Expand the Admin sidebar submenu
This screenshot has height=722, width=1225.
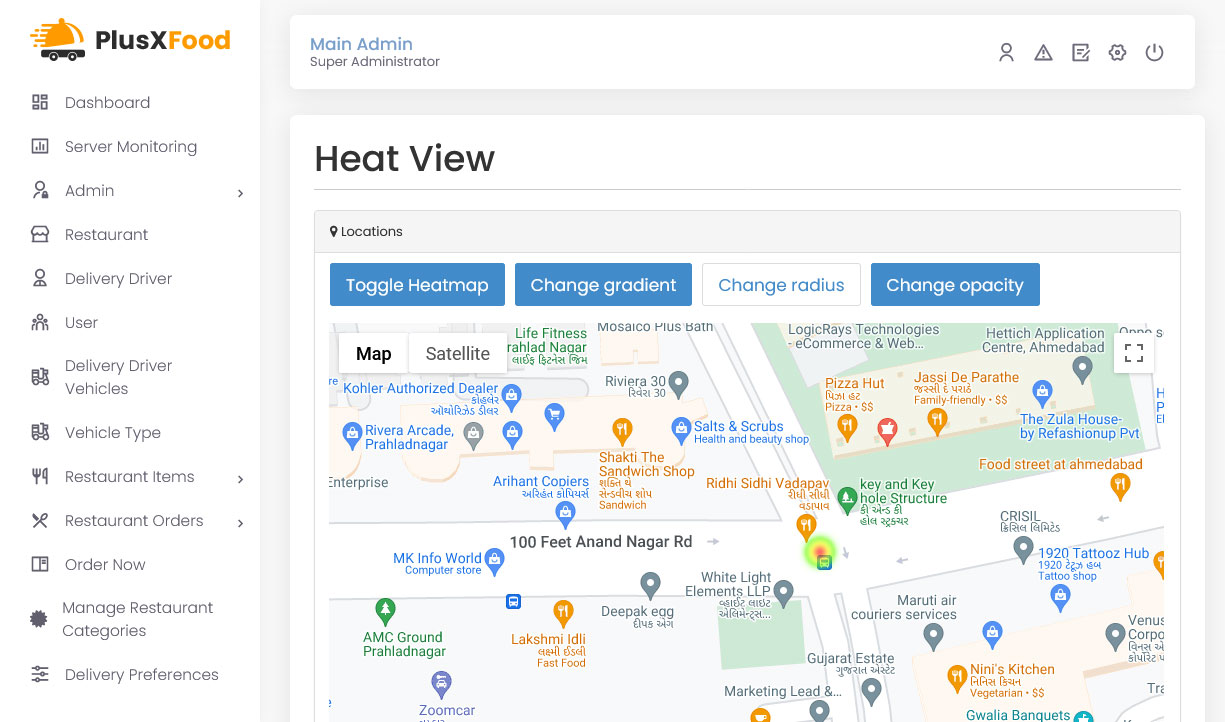point(240,193)
